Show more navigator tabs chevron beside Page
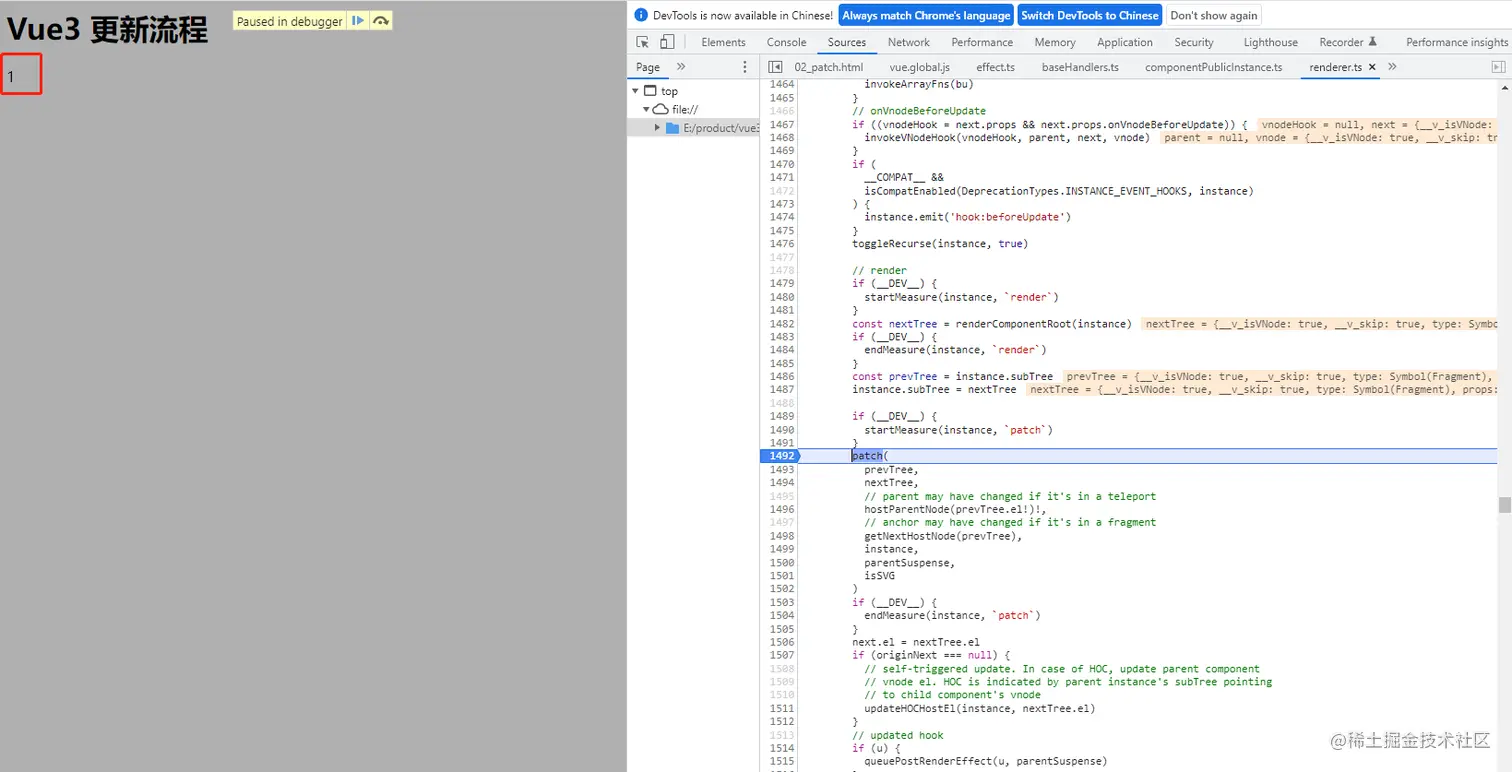This screenshot has height=772, width=1512. click(x=681, y=67)
